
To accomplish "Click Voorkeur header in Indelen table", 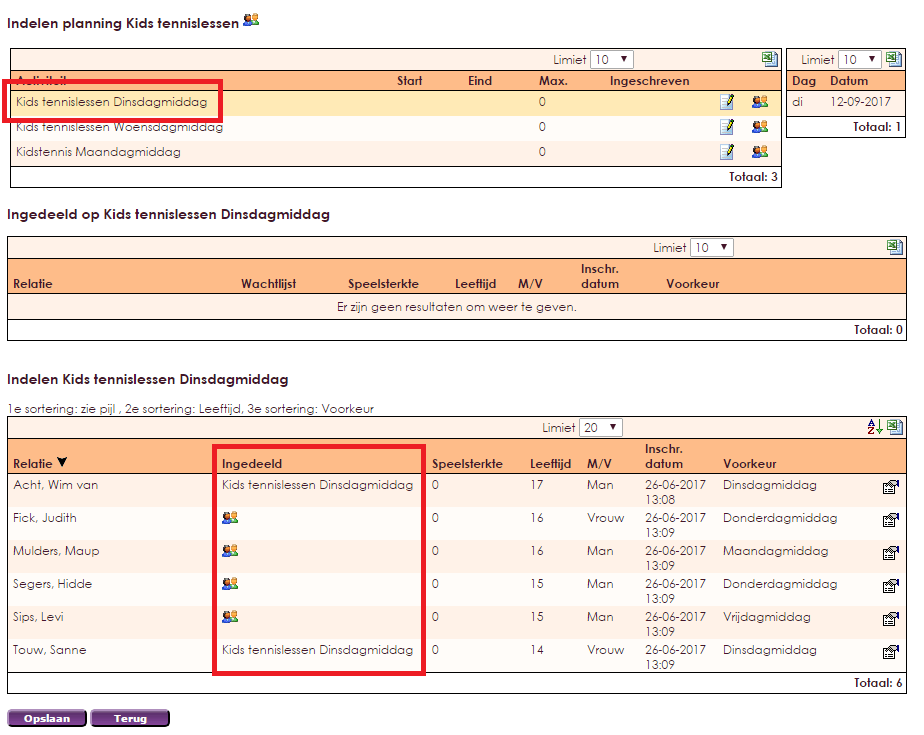I will 750,464.
